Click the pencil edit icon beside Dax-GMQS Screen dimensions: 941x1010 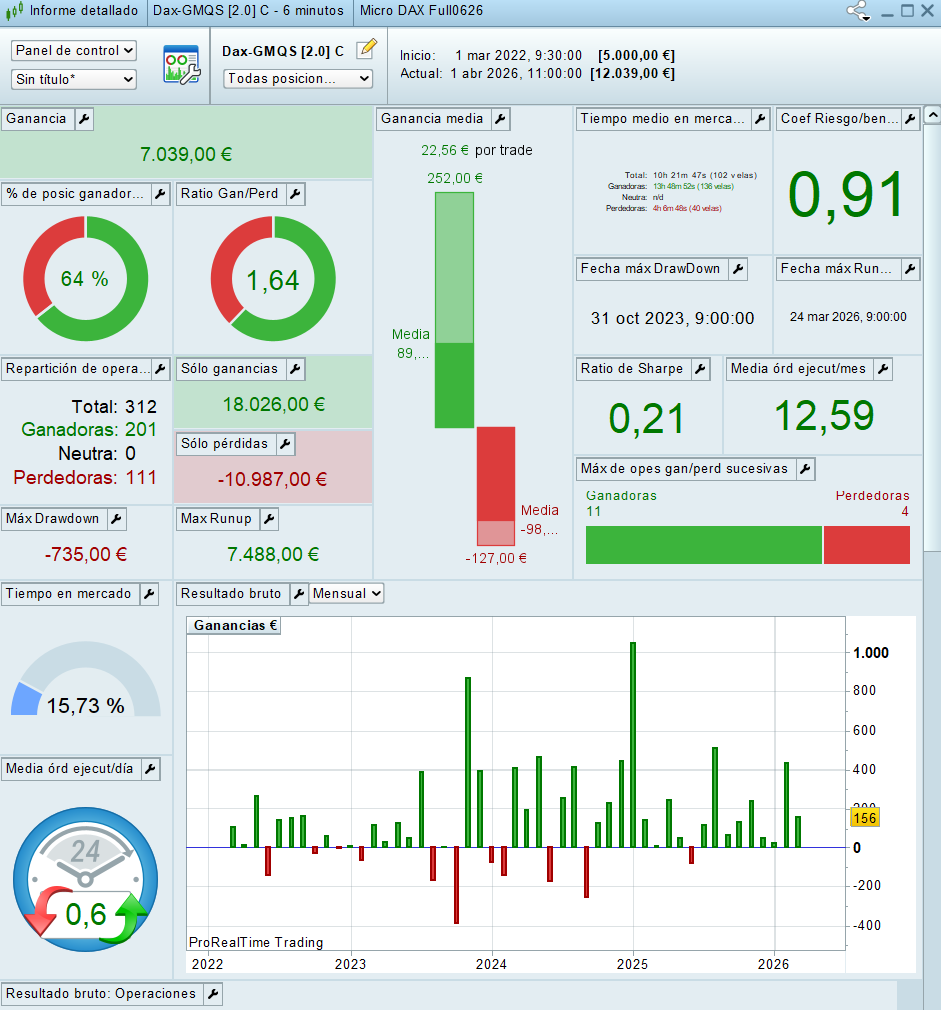367,49
